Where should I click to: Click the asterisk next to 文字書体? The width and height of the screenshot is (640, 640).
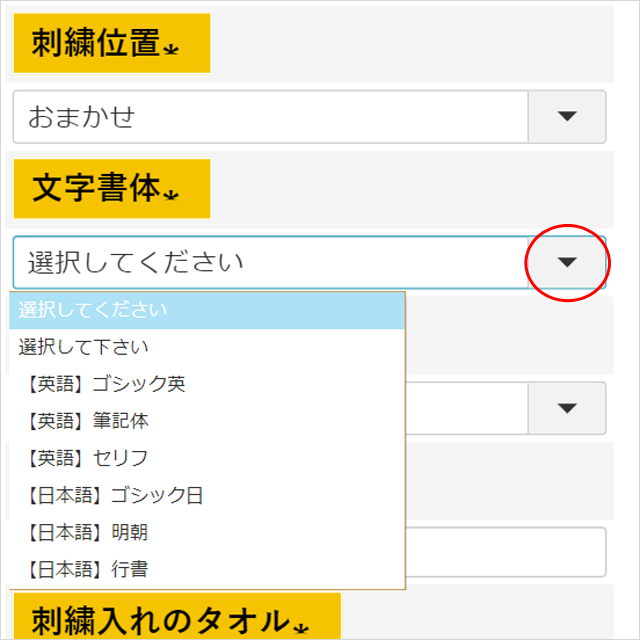(x=171, y=195)
